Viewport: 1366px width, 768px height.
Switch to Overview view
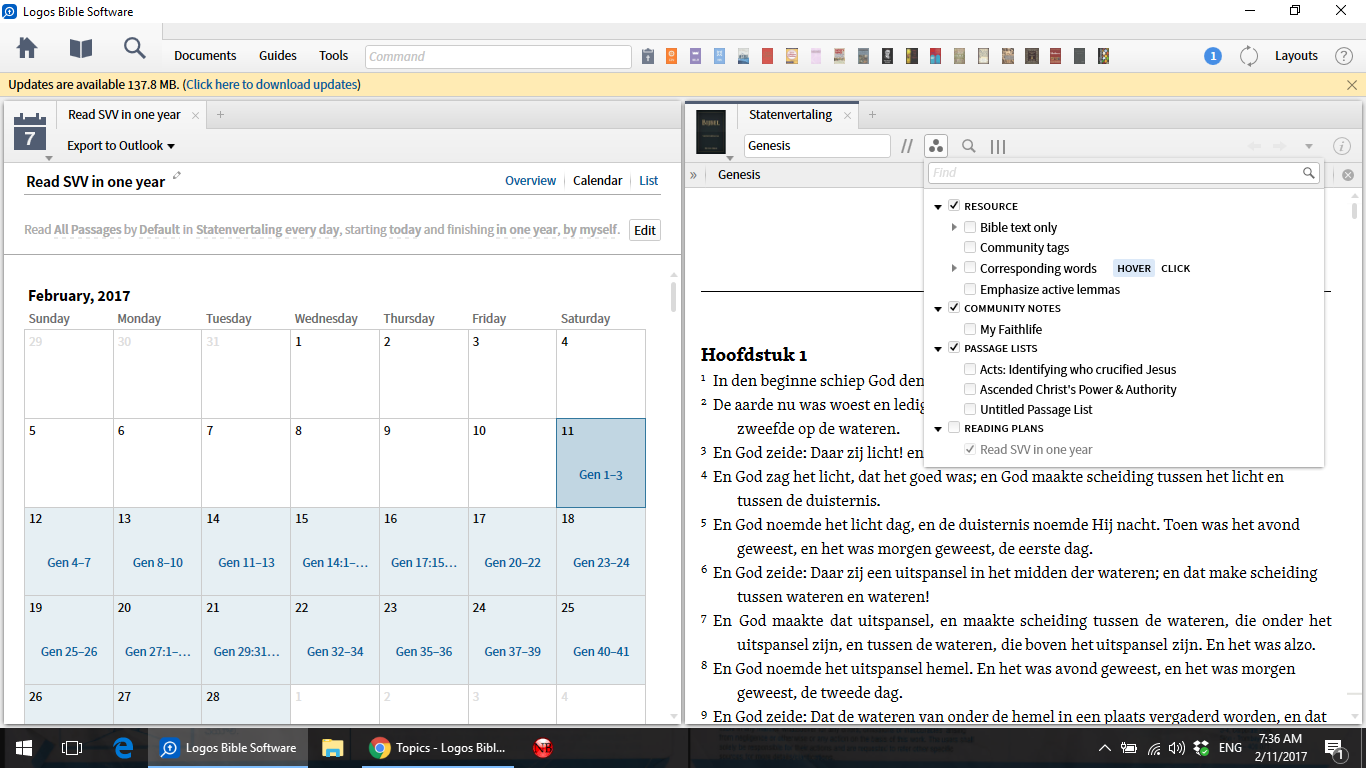[x=530, y=181]
